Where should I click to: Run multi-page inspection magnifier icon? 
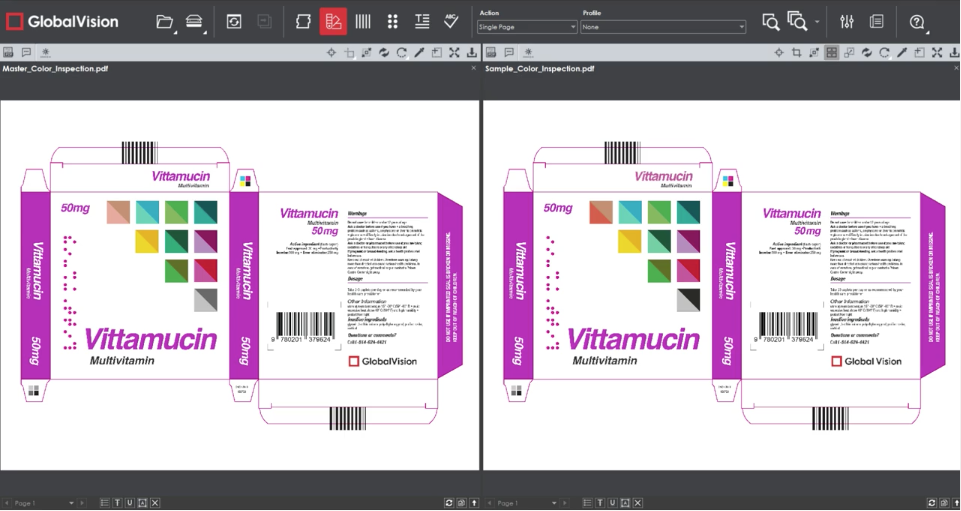[x=797, y=22]
